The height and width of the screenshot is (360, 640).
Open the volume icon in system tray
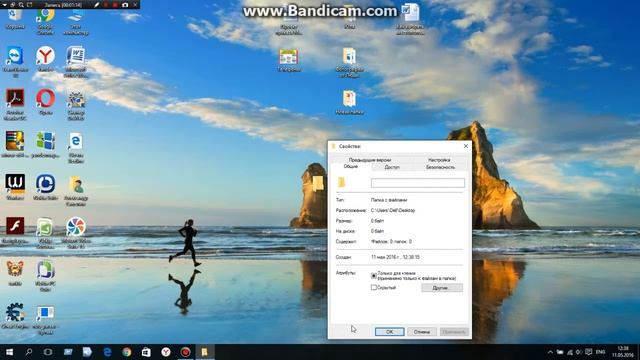(579, 352)
